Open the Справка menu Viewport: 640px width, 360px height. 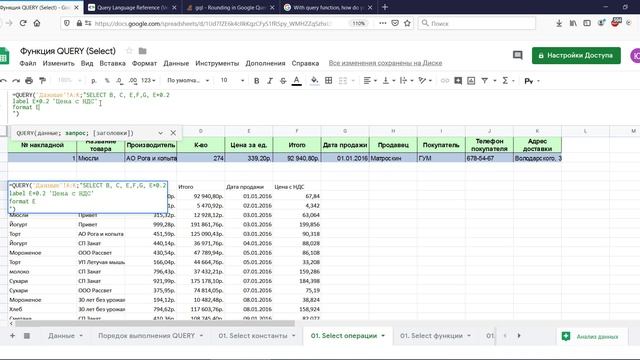[305, 63]
